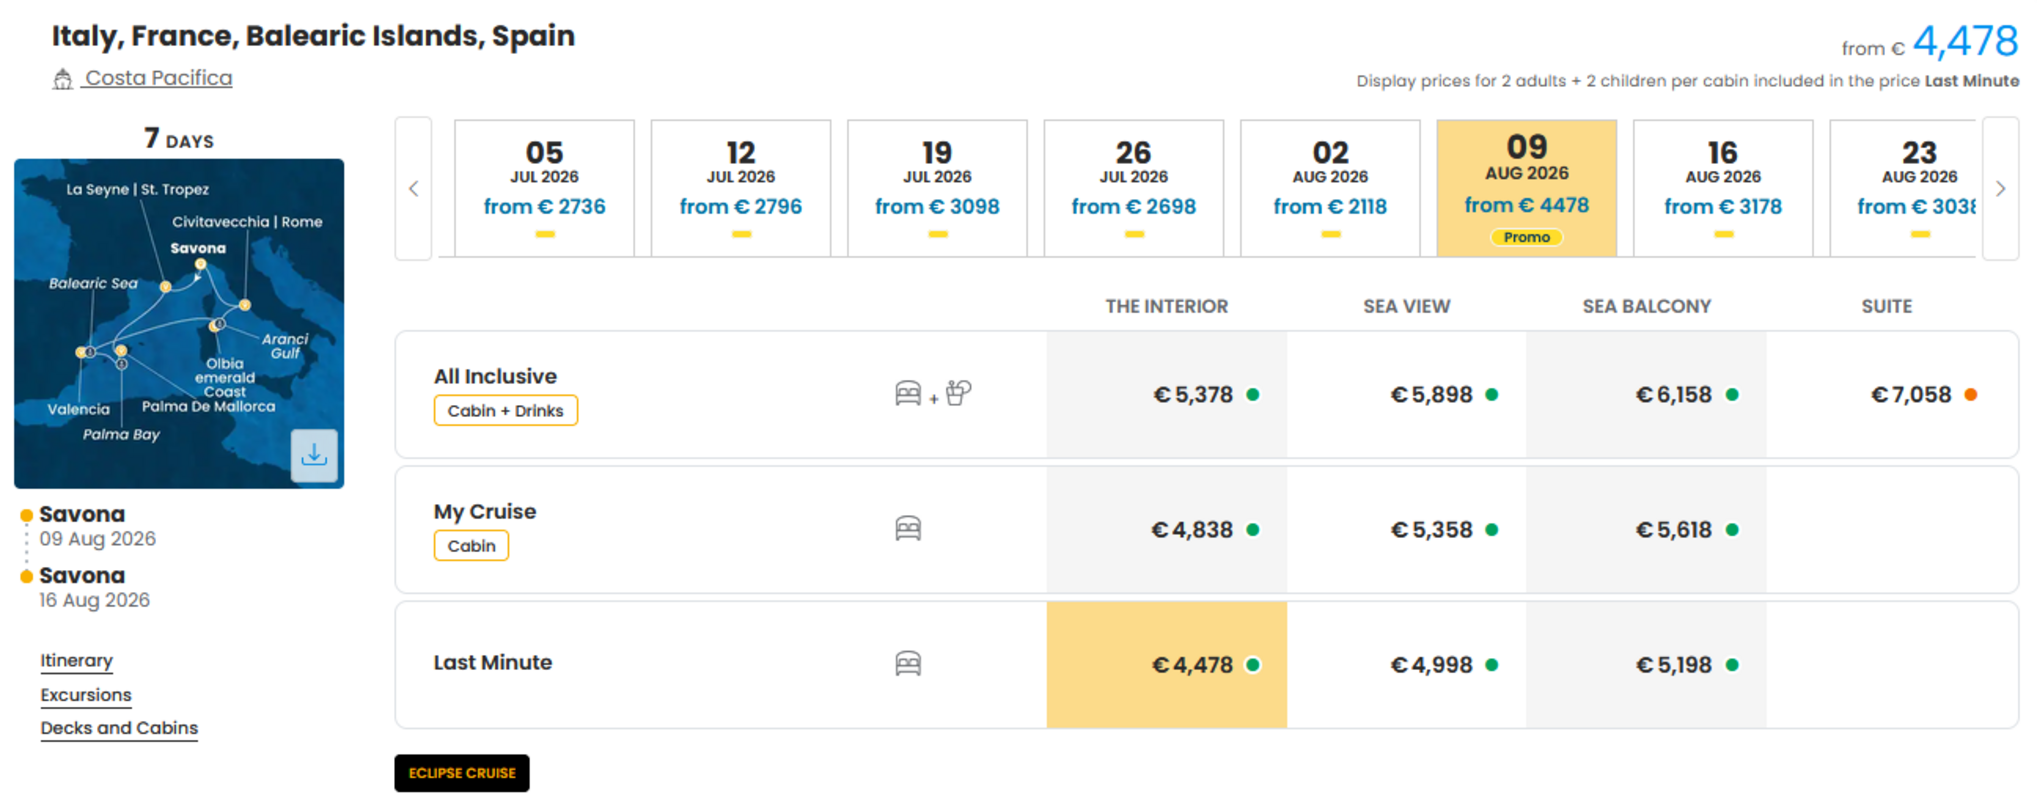2037x800 pixels.
Task: Click the Sea Balcony column header
Action: [x=1647, y=307]
